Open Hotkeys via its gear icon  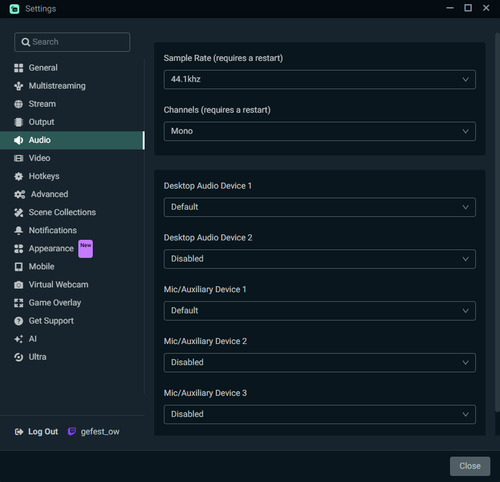(x=19, y=176)
